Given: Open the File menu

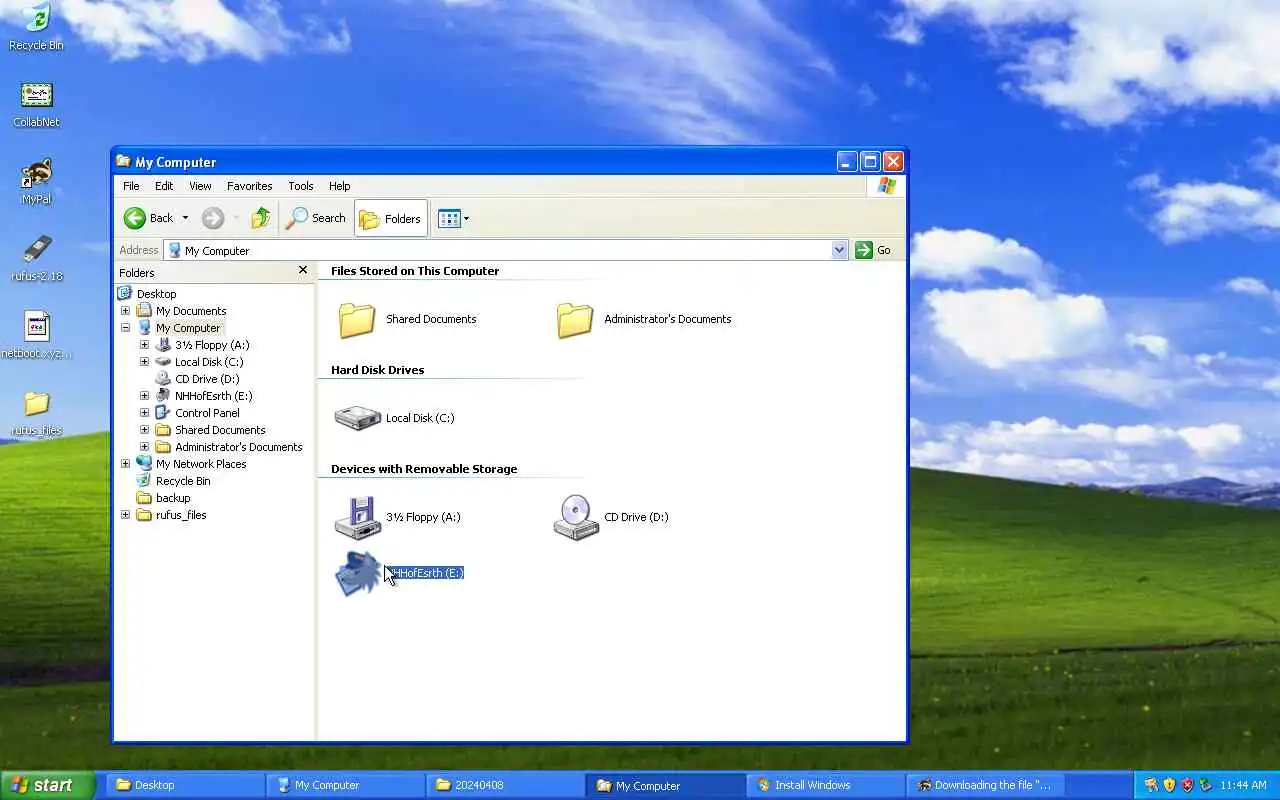Looking at the screenshot, I should 131,186.
